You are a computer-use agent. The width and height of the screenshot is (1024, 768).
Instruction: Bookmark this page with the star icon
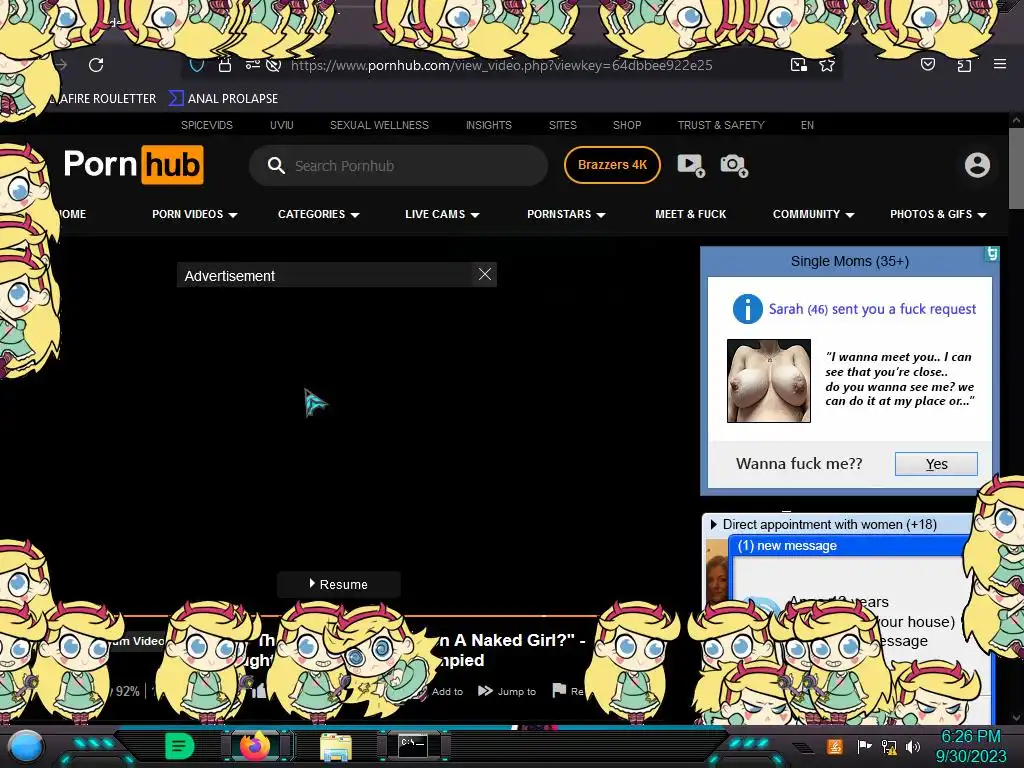pyautogui.click(x=827, y=65)
